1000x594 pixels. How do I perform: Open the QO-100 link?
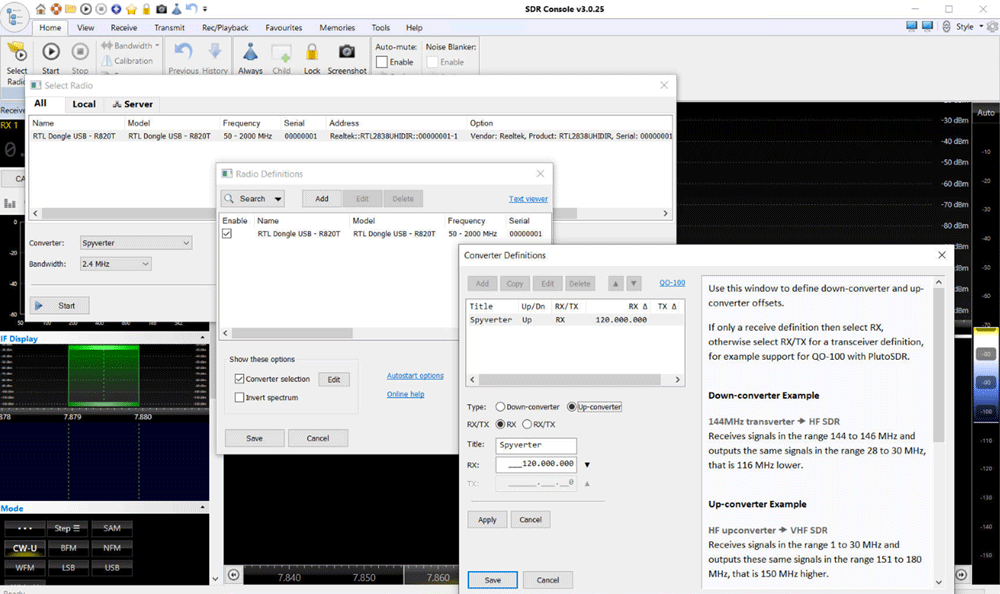click(672, 283)
